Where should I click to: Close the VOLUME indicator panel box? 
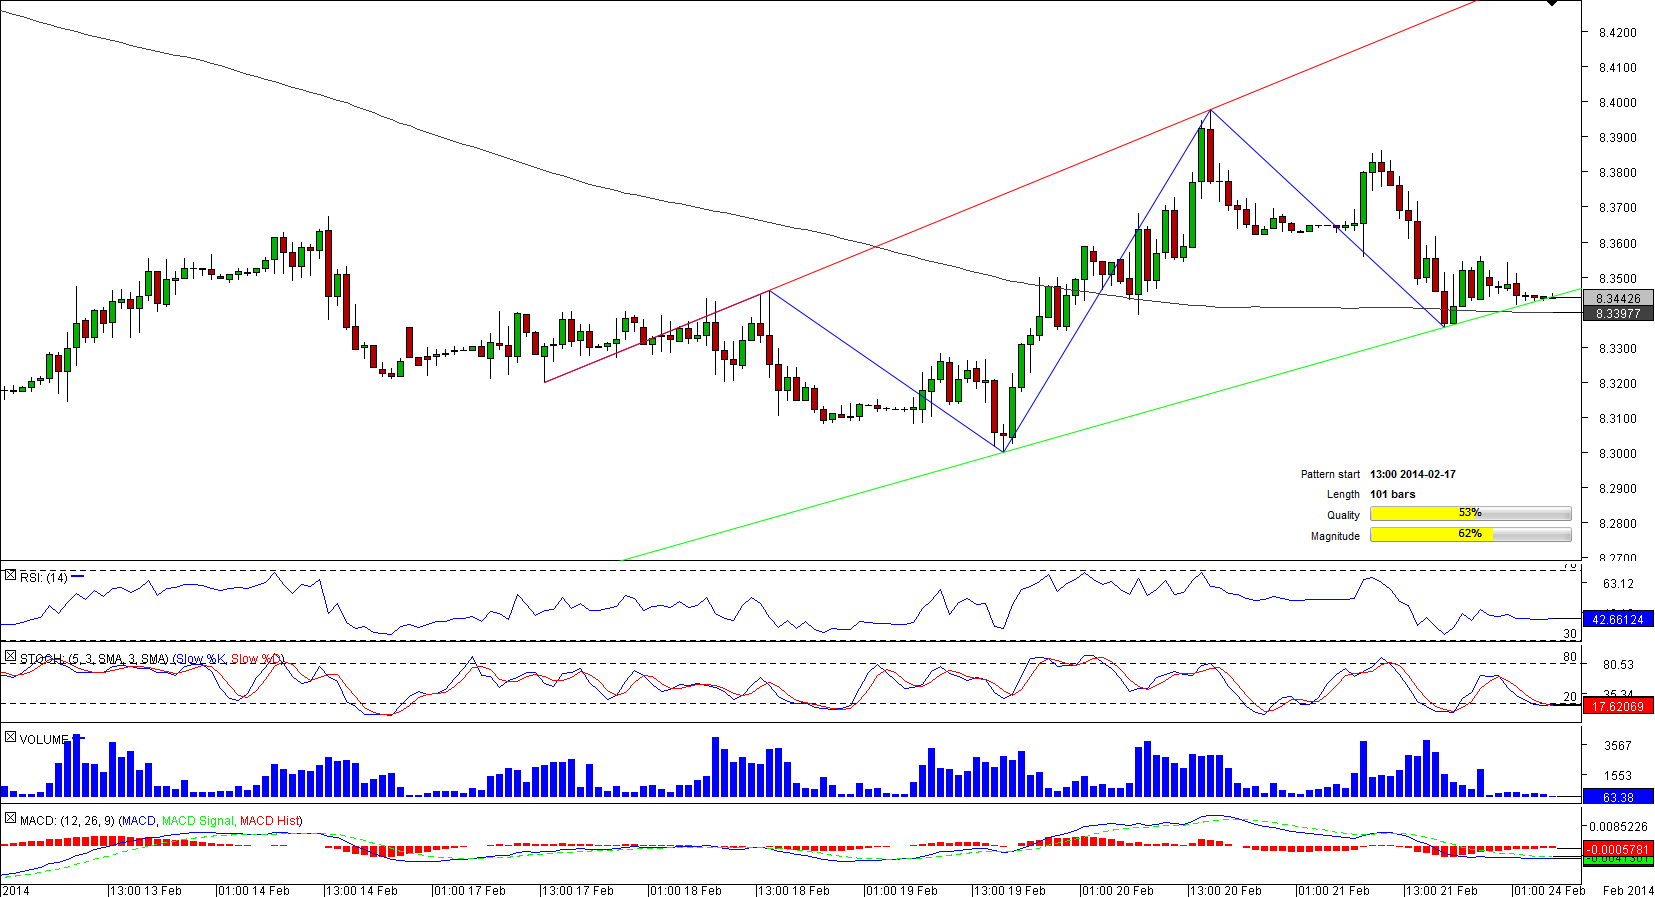pyautogui.click(x=10, y=737)
